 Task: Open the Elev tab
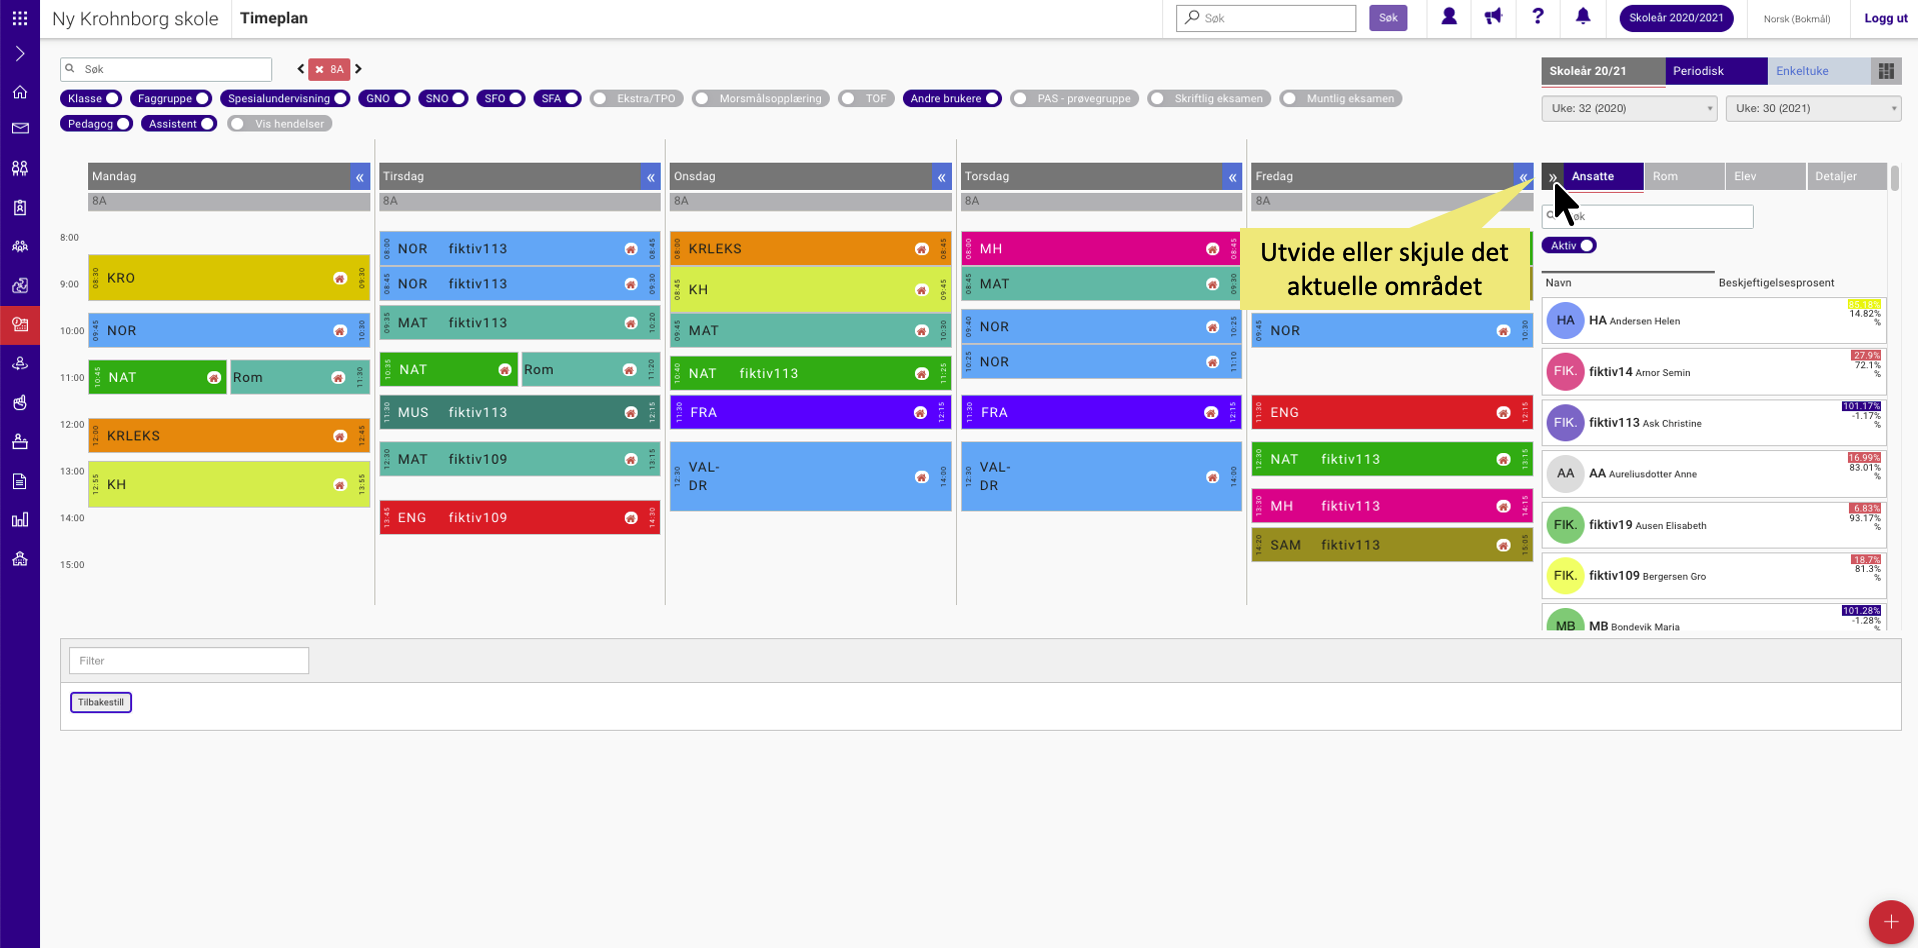[x=1765, y=176]
